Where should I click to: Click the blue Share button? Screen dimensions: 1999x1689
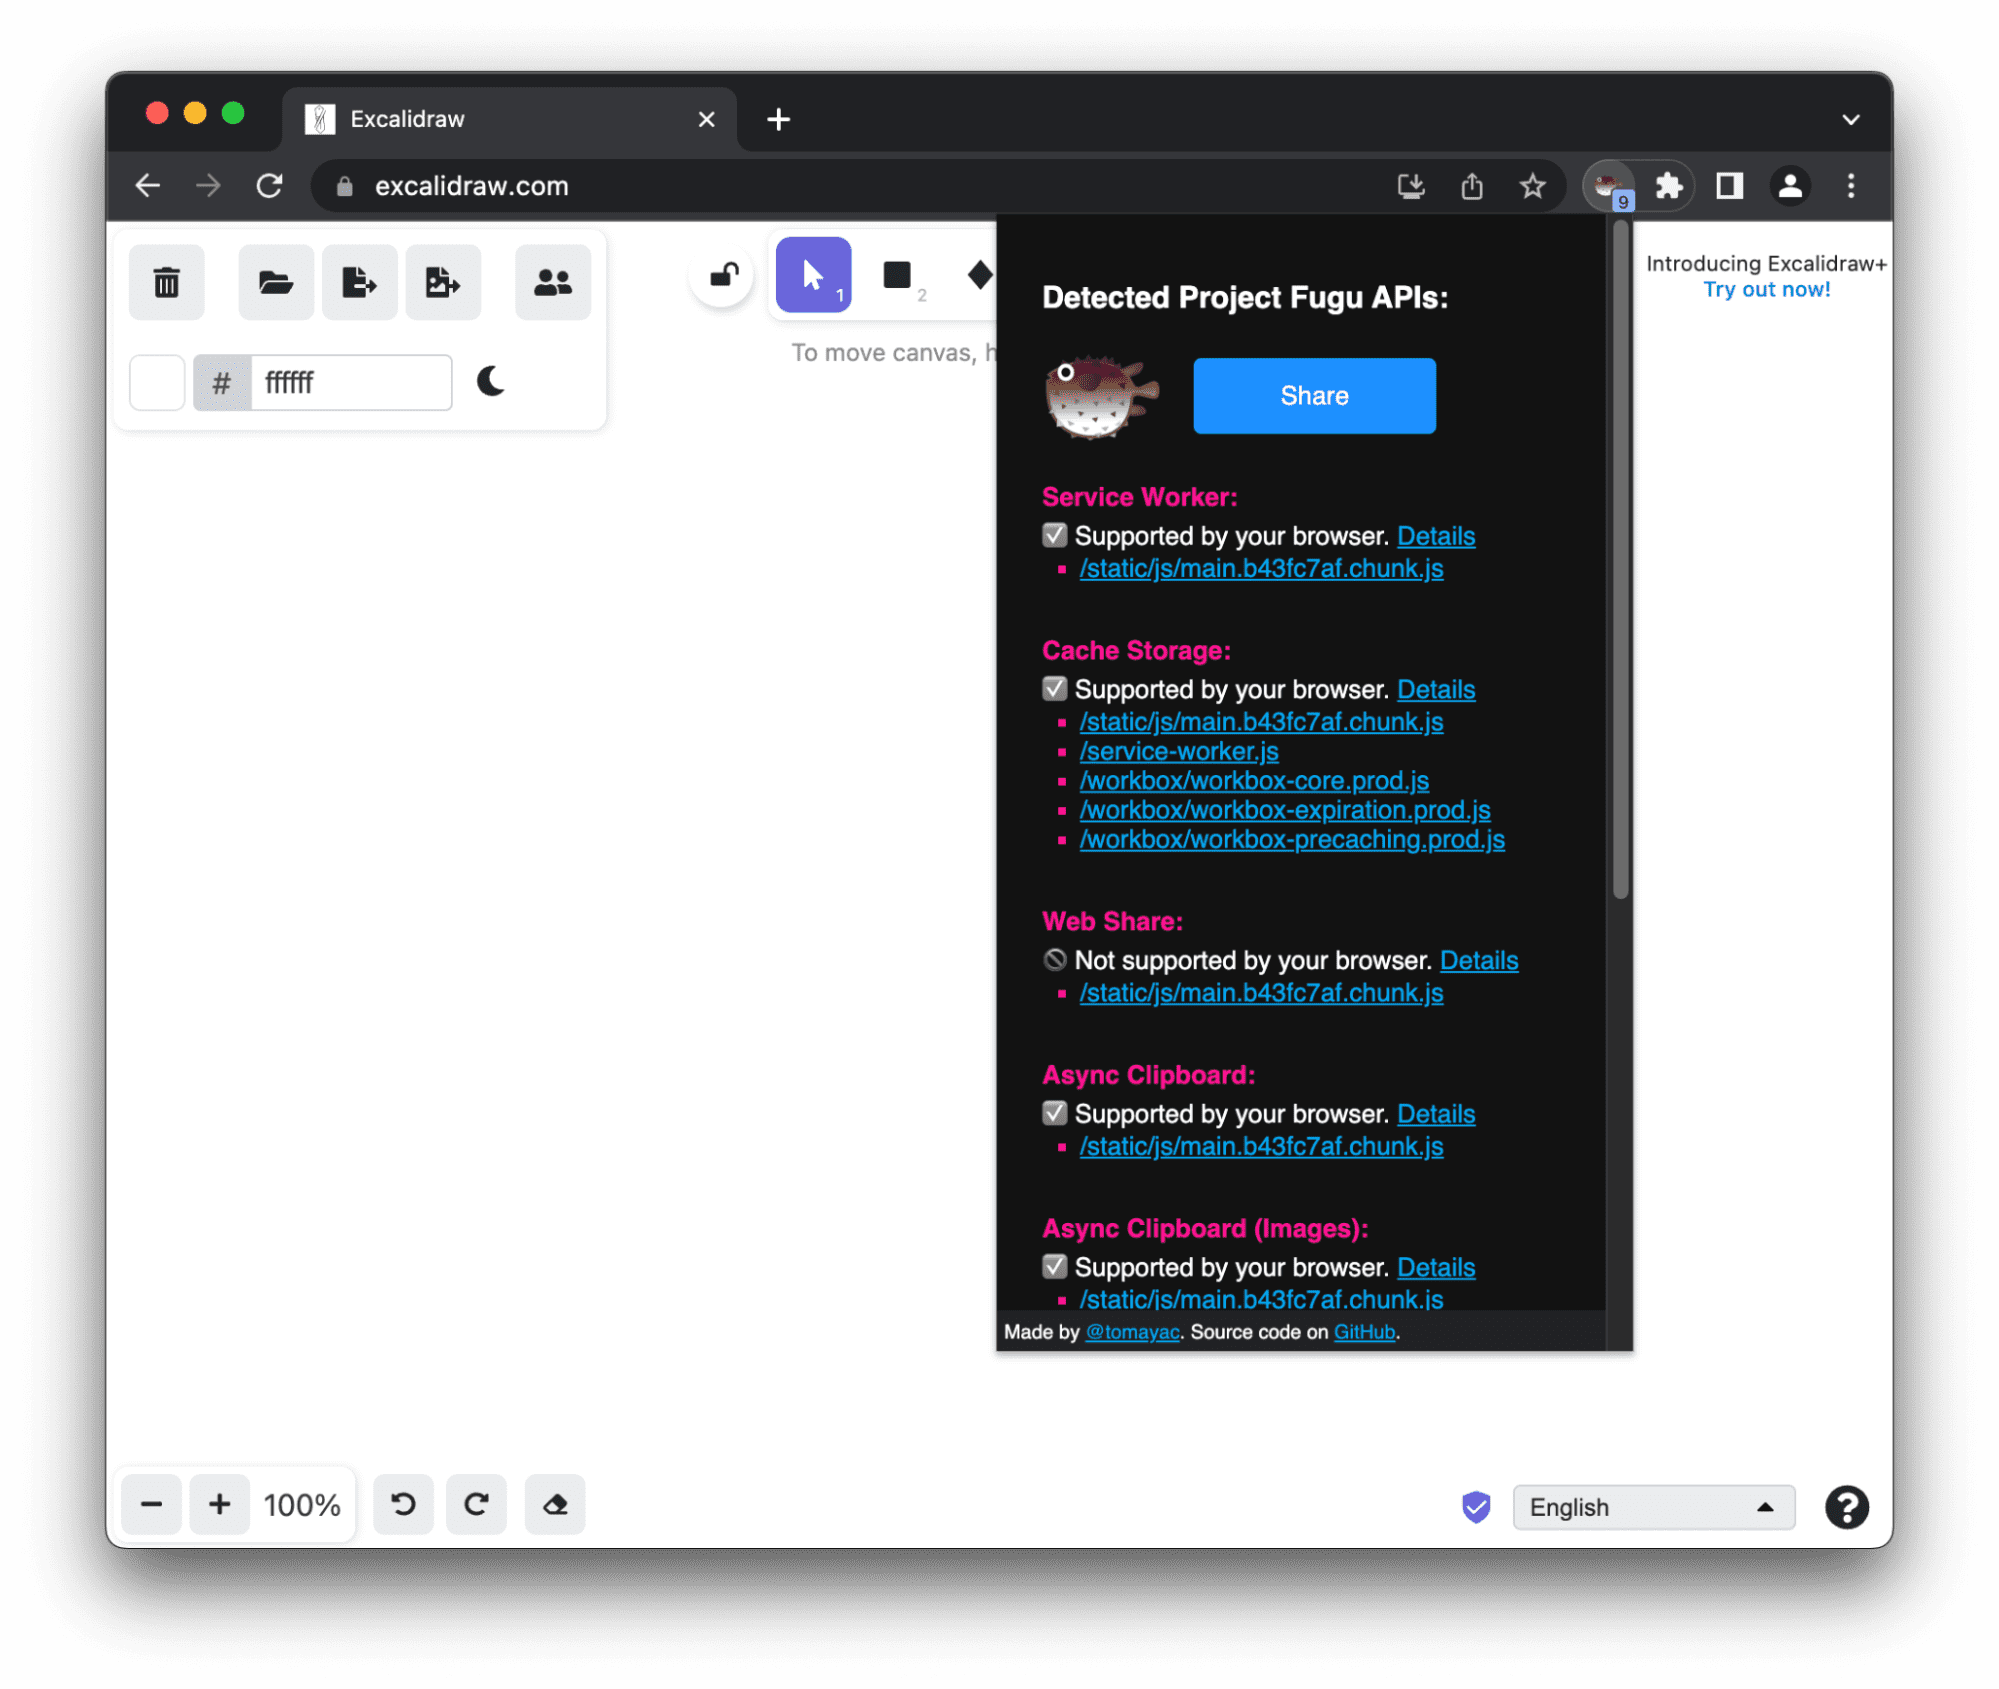click(x=1315, y=395)
